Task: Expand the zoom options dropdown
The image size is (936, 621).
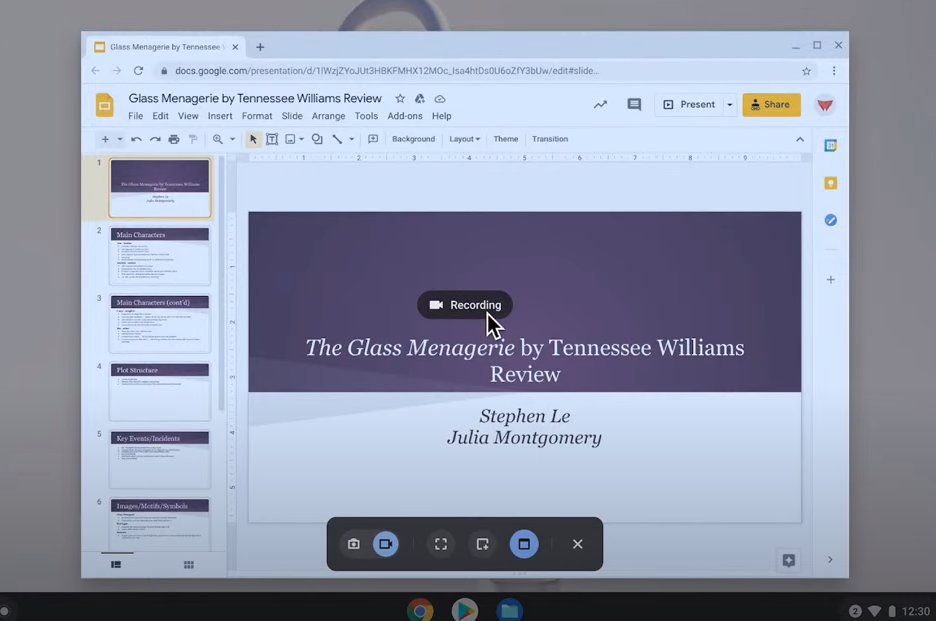Action: 233,139
